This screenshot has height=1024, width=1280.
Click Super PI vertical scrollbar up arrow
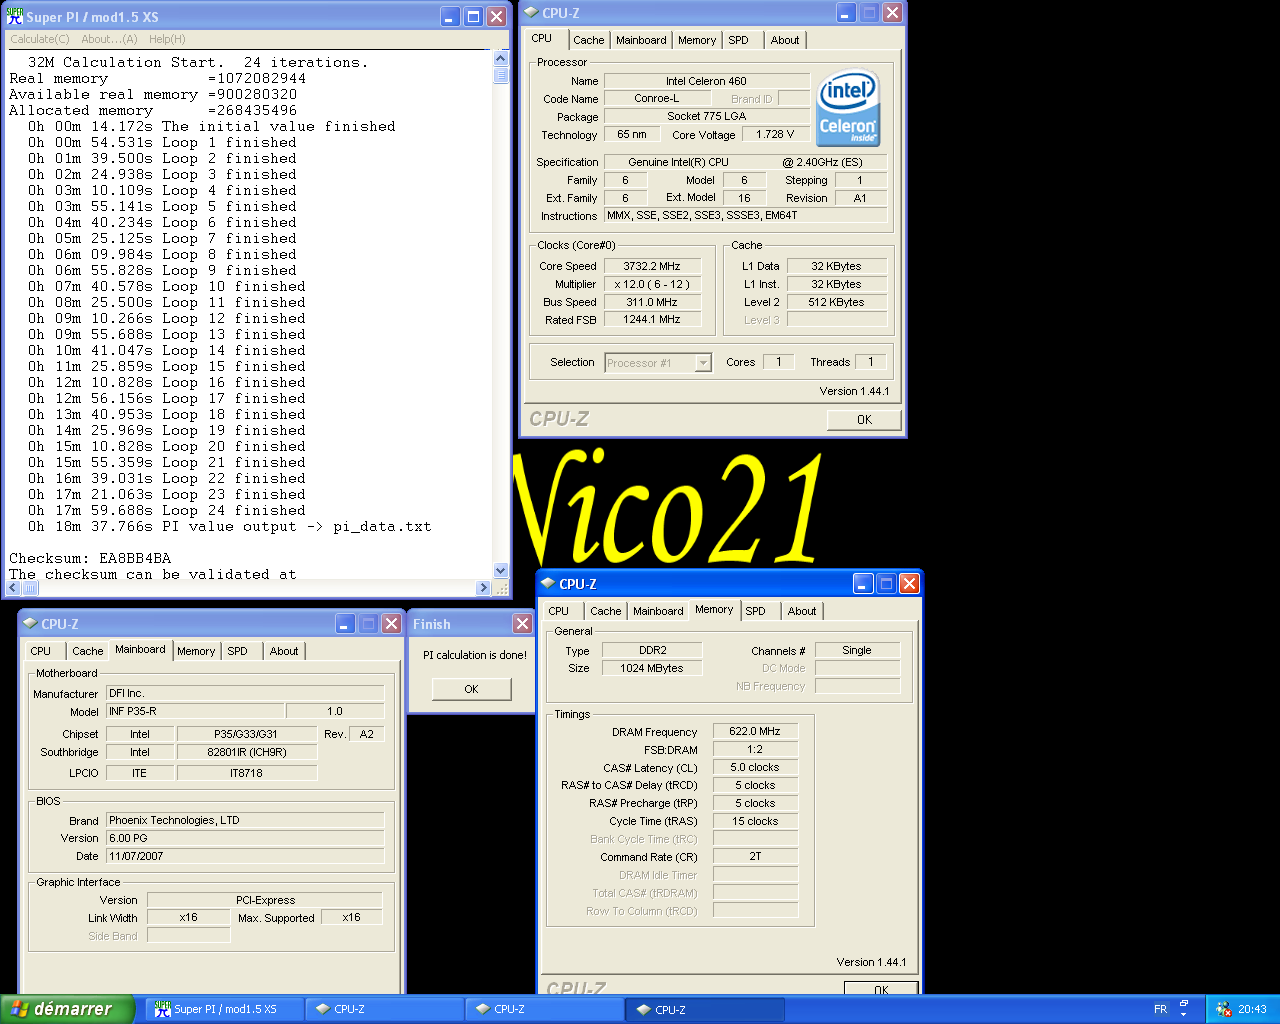tap(501, 59)
